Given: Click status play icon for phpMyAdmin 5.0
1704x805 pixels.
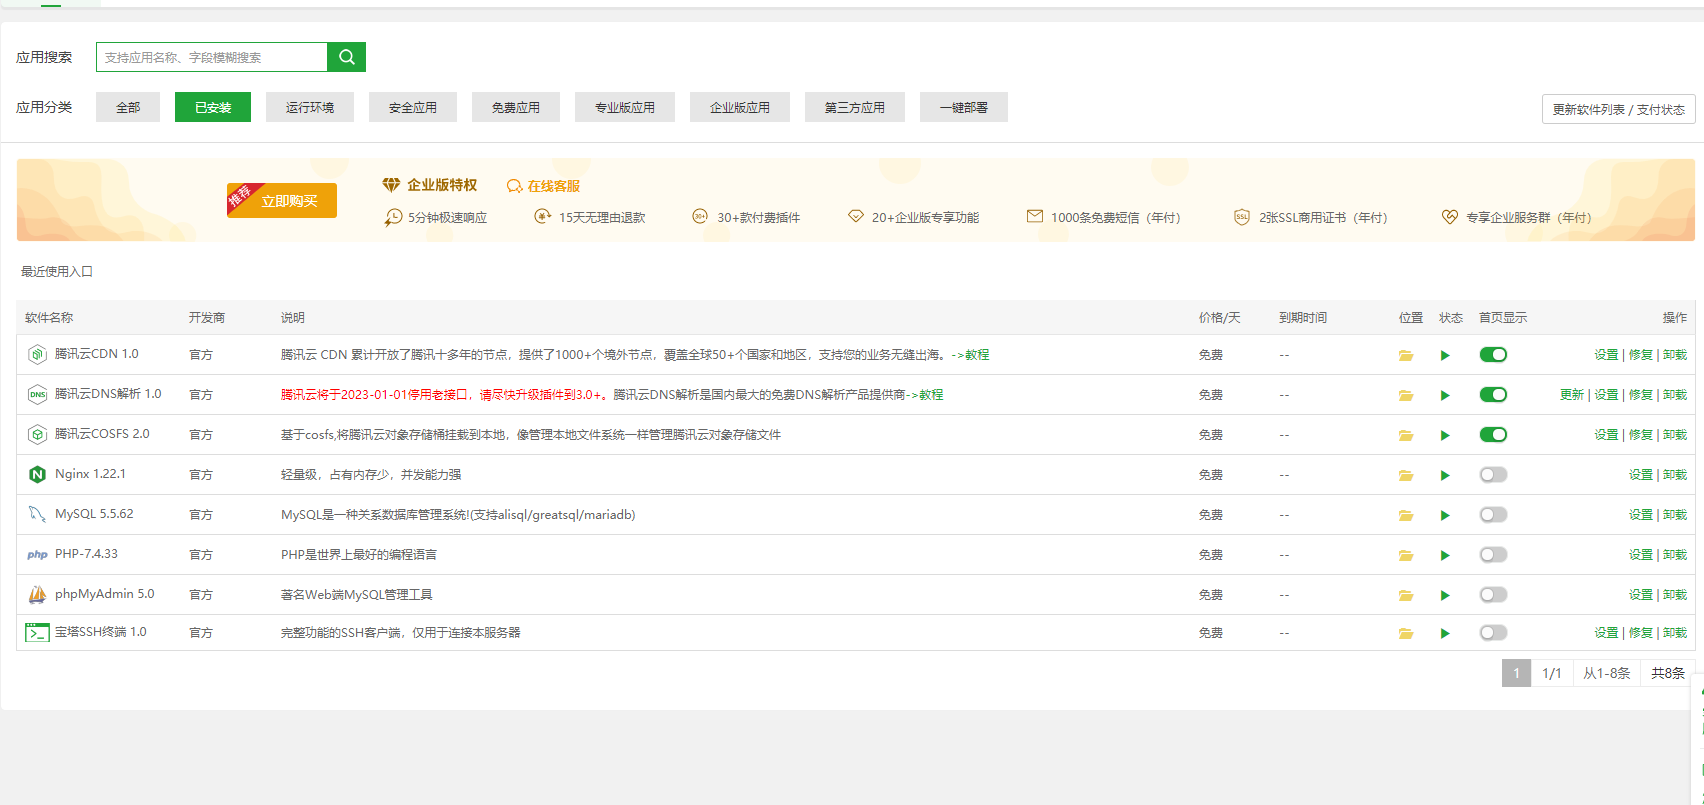Looking at the screenshot, I should [1445, 595].
